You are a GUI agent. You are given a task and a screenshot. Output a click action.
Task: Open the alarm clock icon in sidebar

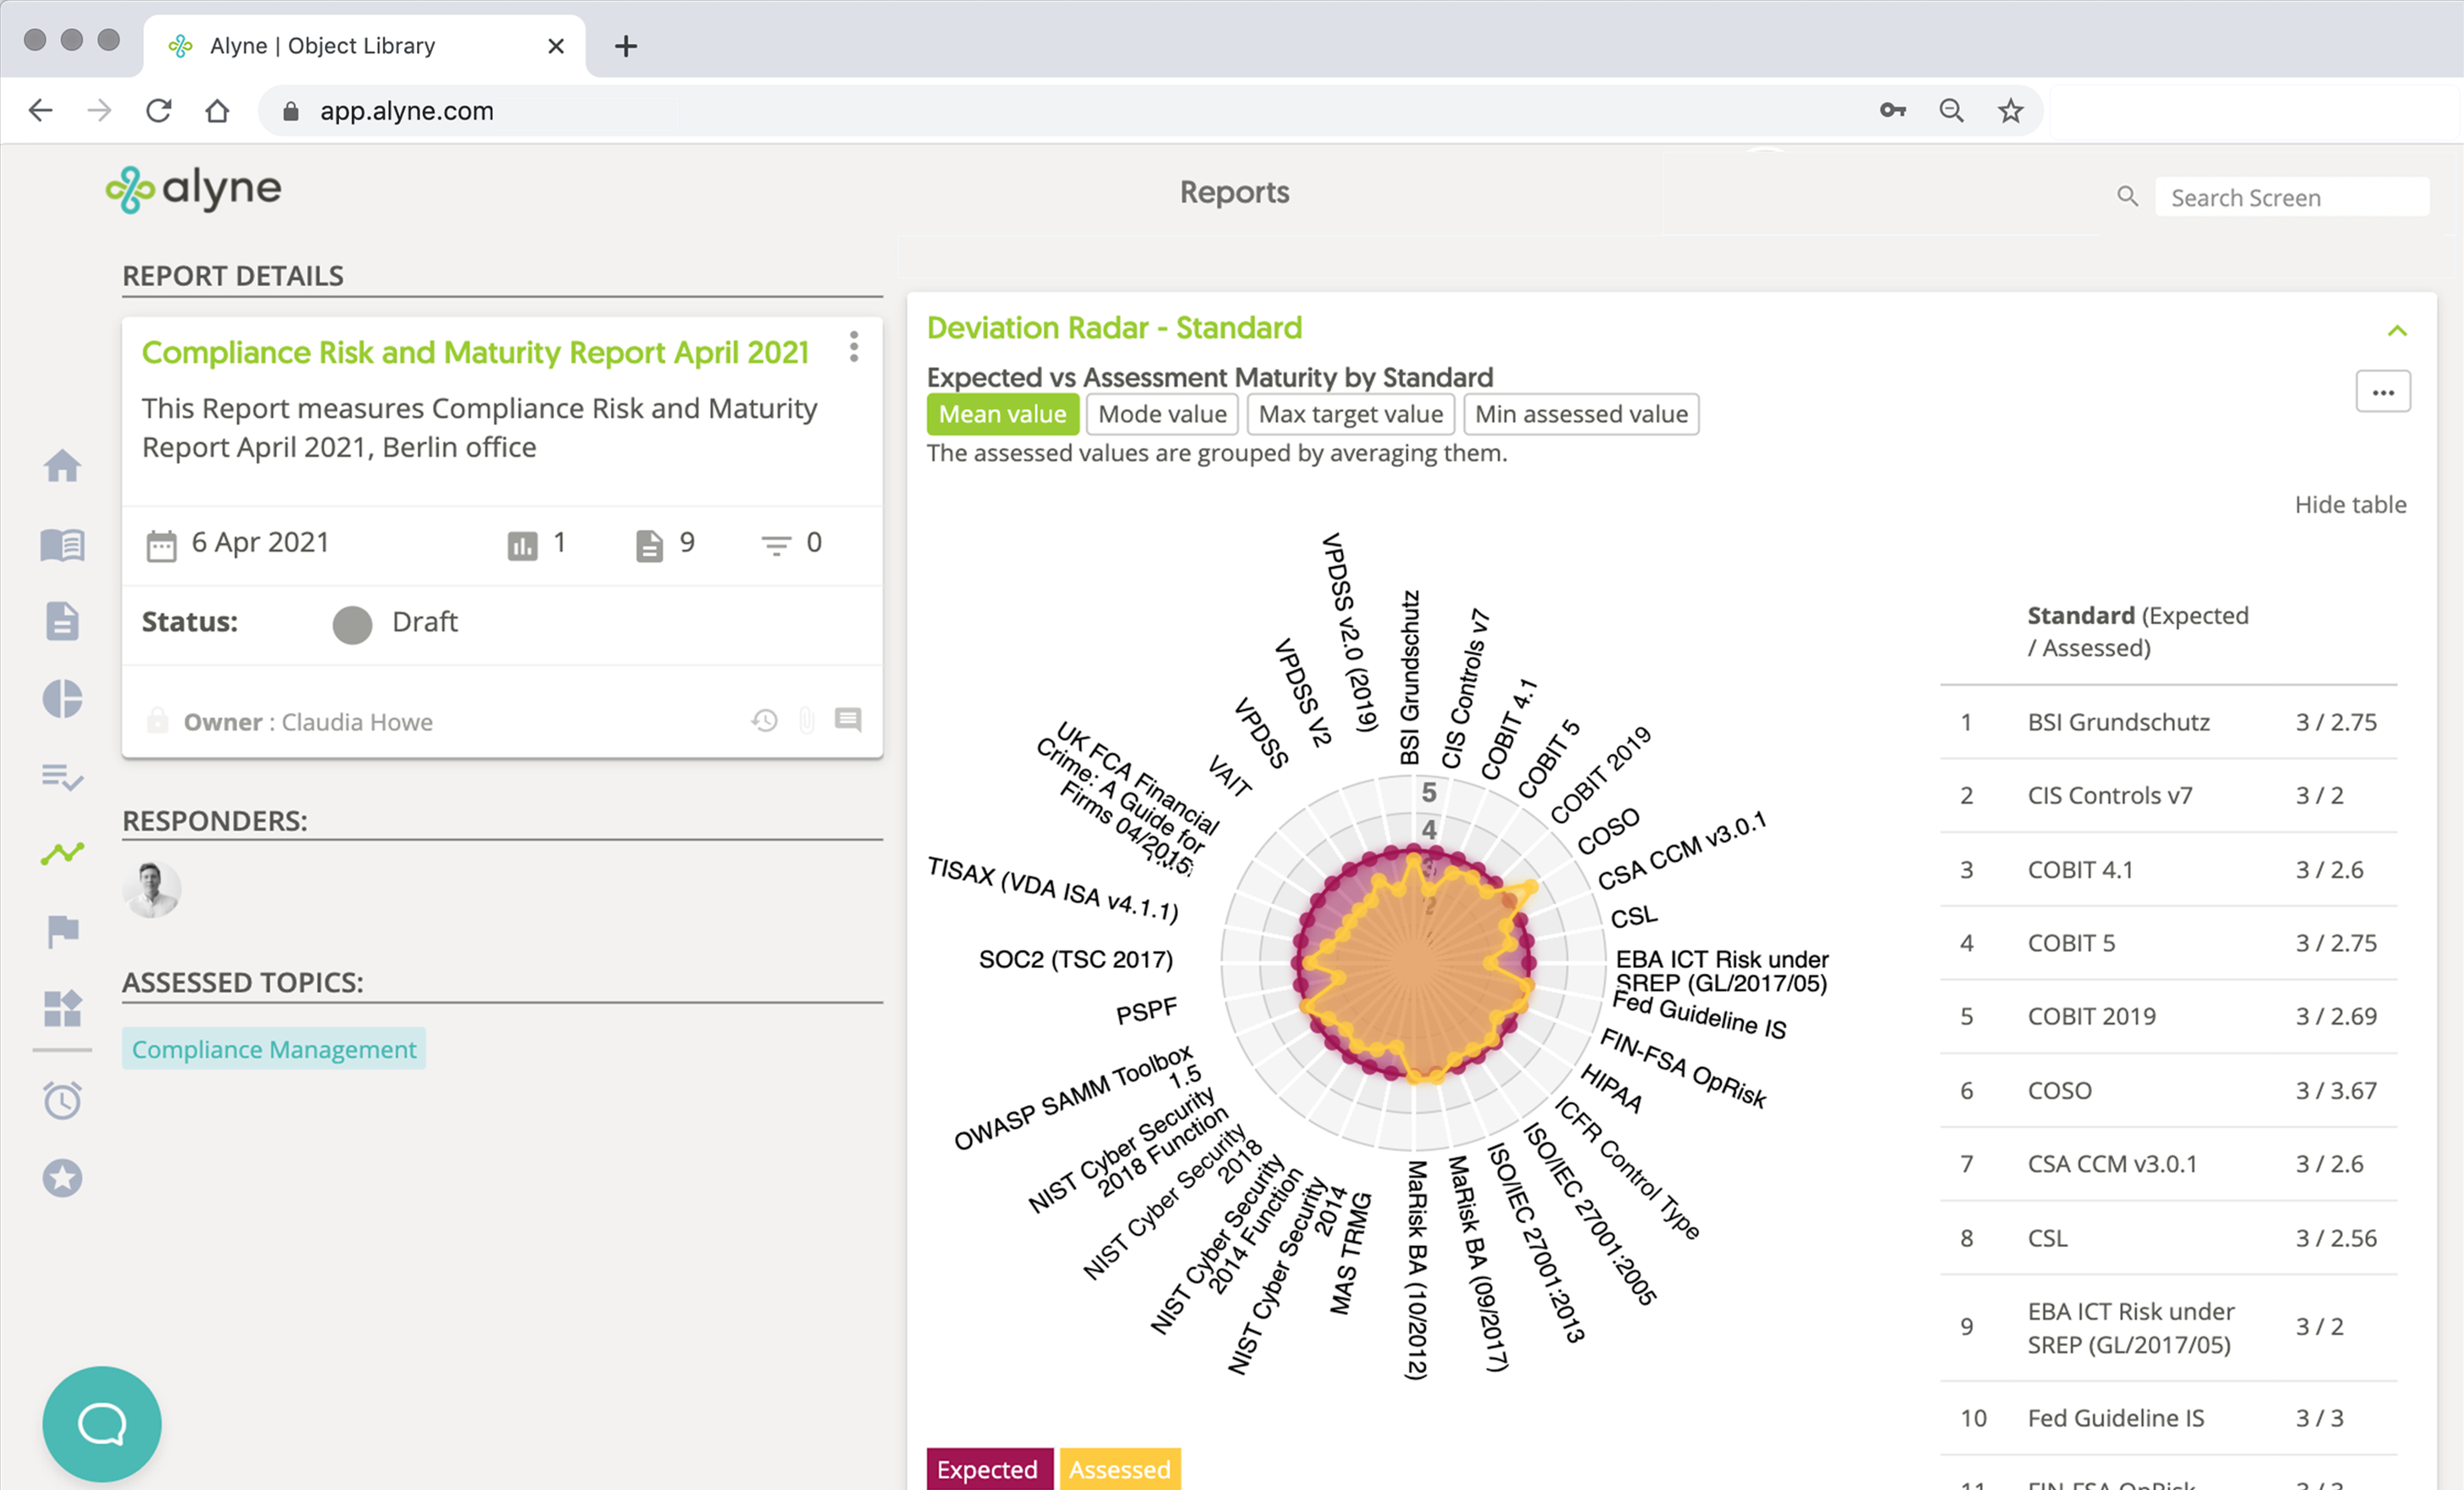pos(62,1100)
